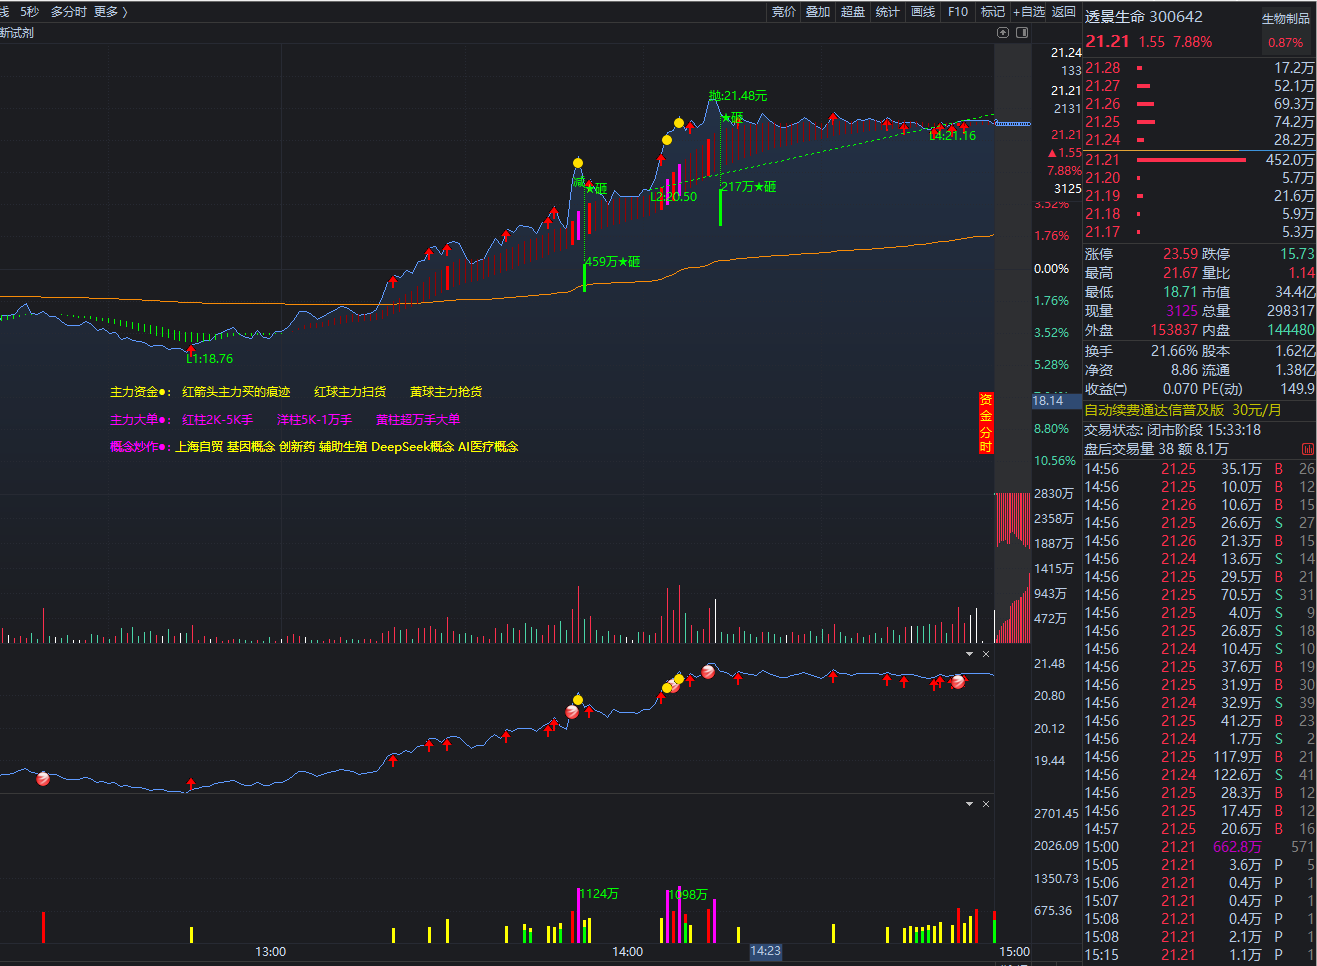
Task: Switch to the 多分时 view tab
Action: tap(69, 12)
